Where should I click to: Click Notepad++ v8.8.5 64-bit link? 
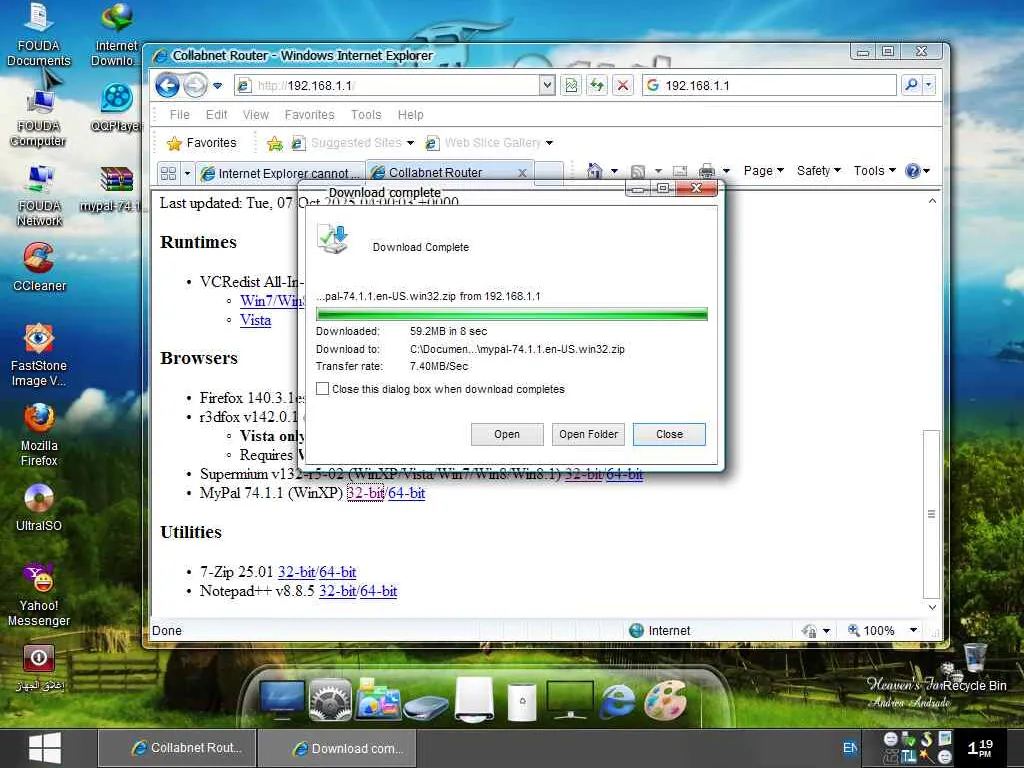(x=379, y=591)
